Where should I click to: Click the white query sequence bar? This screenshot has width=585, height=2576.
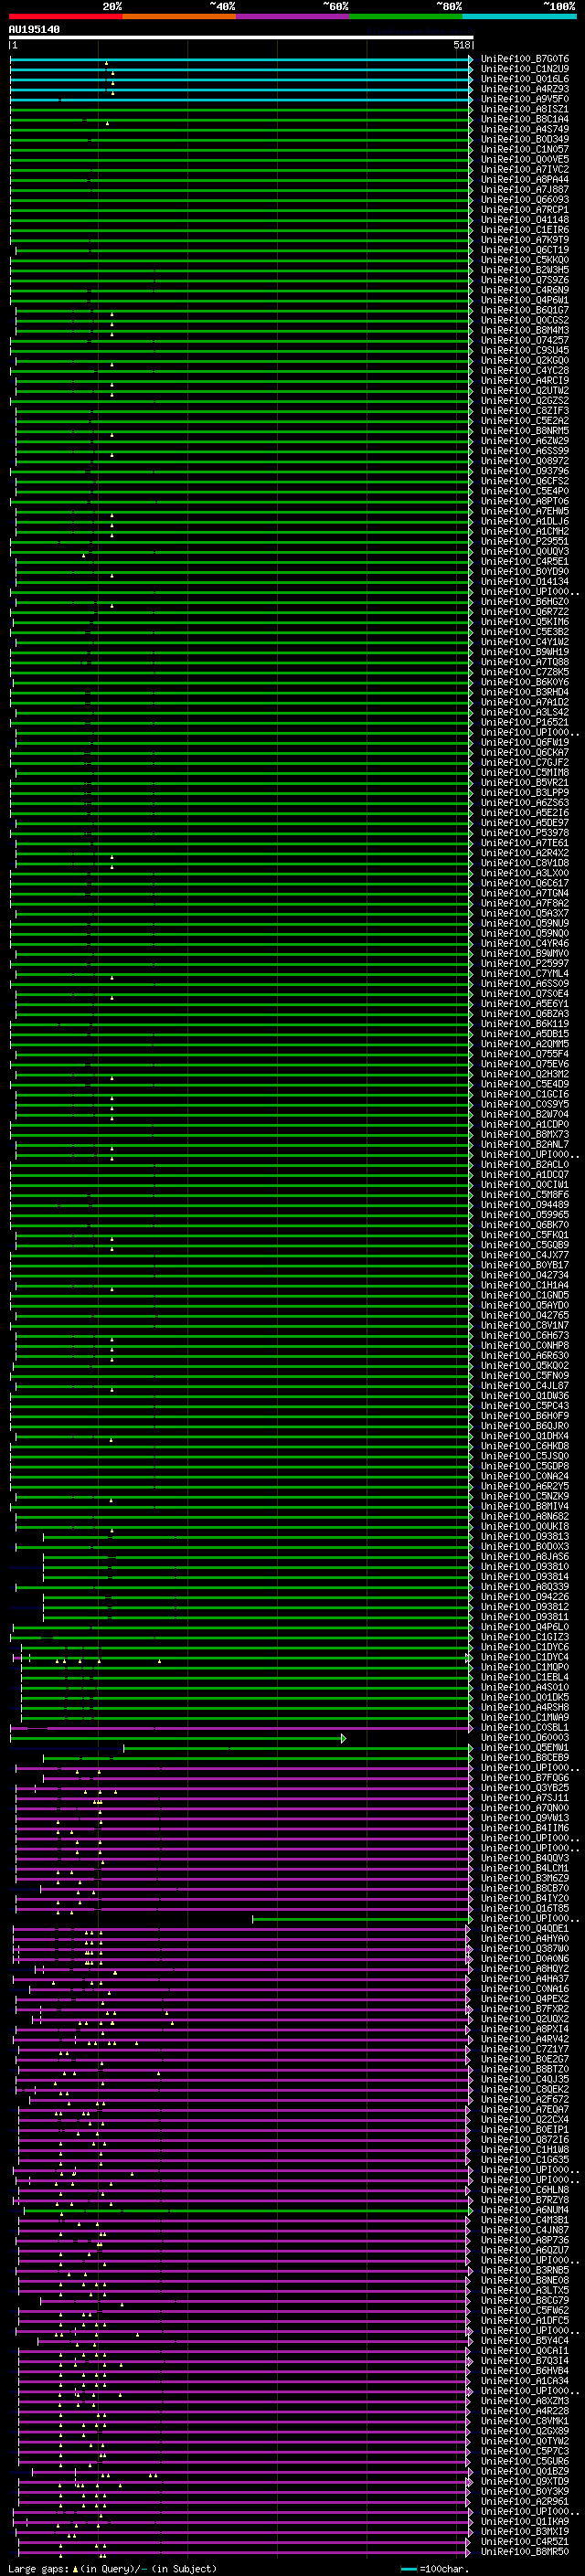pos(240,37)
